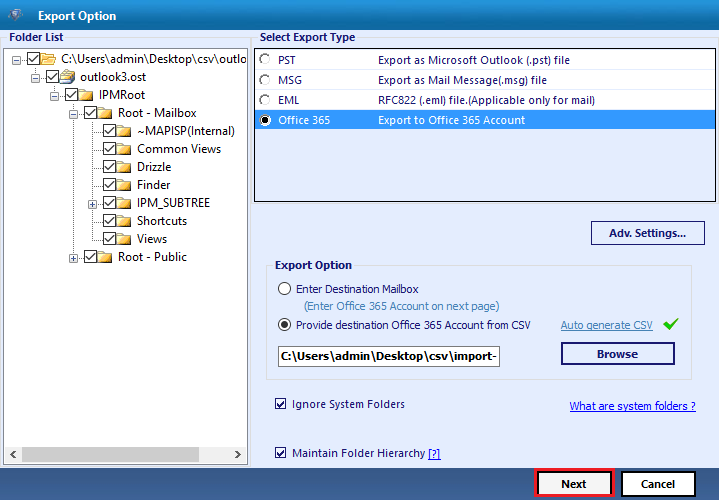This screenshot has width=719, height=500.
Task: Expand the Root - Public node
Action: (x=73, y=258)
